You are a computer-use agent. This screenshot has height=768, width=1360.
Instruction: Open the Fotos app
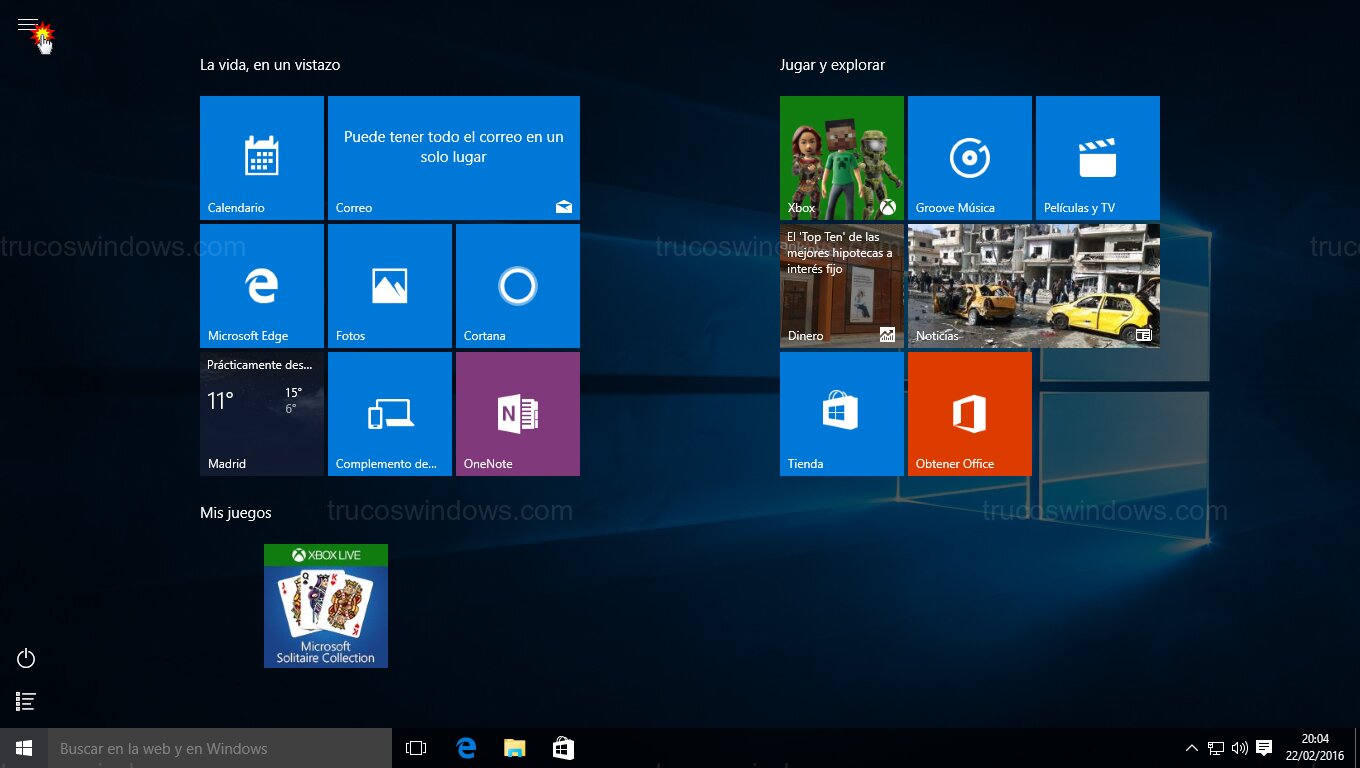[389, 285]
